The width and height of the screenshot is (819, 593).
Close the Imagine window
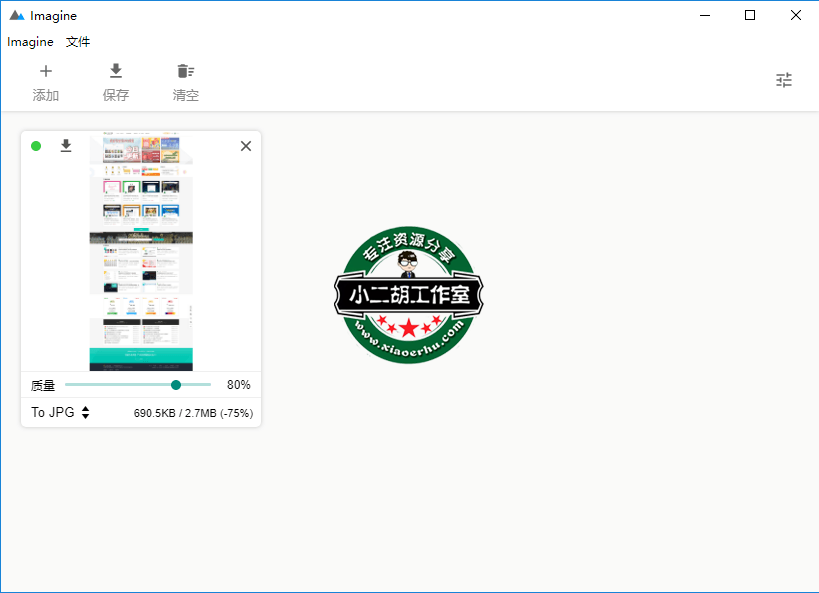(x=795, y=15)
